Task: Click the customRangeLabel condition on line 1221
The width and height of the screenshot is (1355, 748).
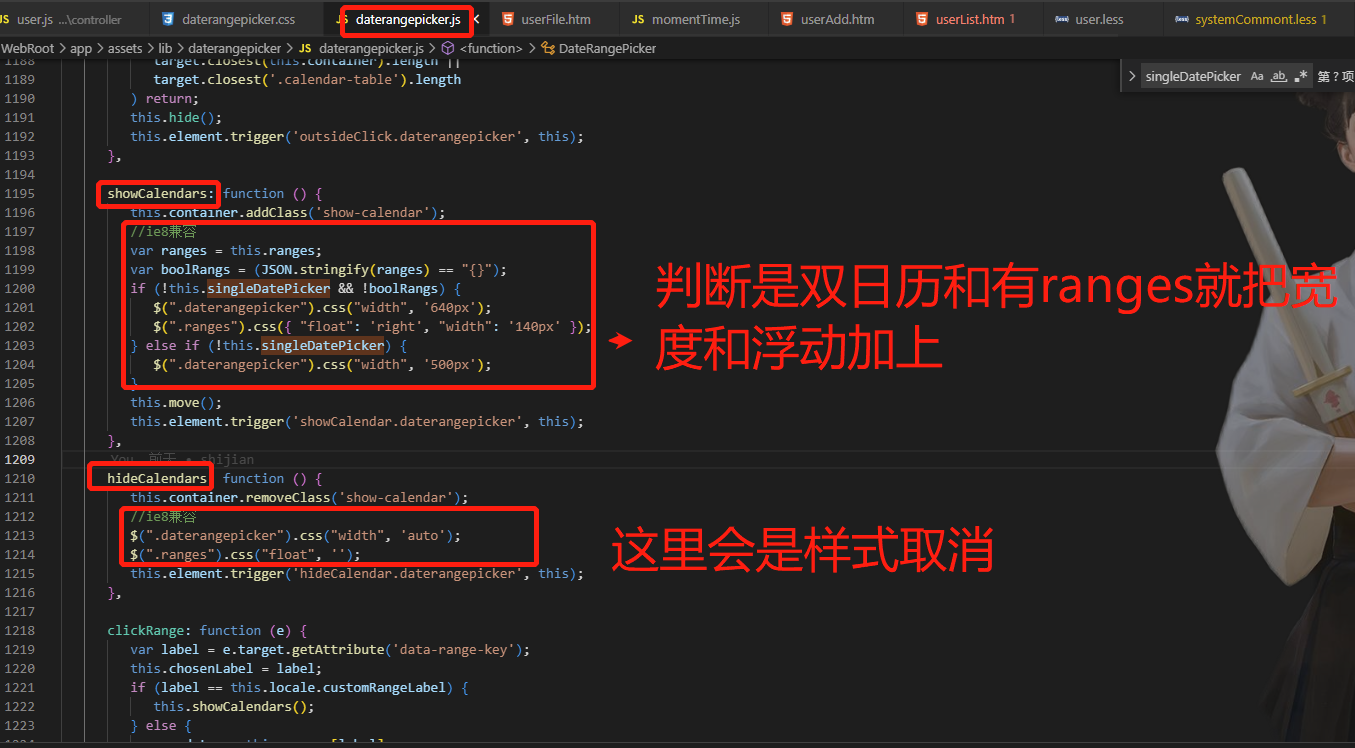Action: pos(299,687)
